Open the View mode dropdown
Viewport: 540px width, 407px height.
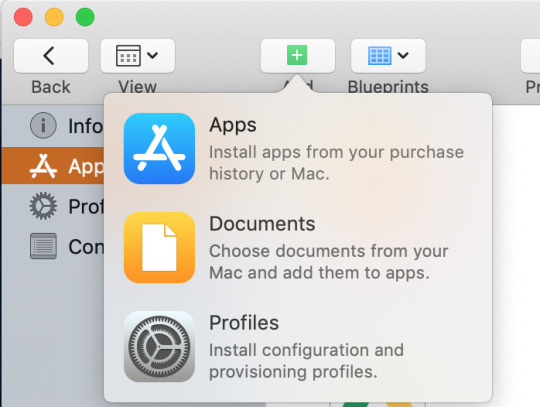(x=138, y=56)
